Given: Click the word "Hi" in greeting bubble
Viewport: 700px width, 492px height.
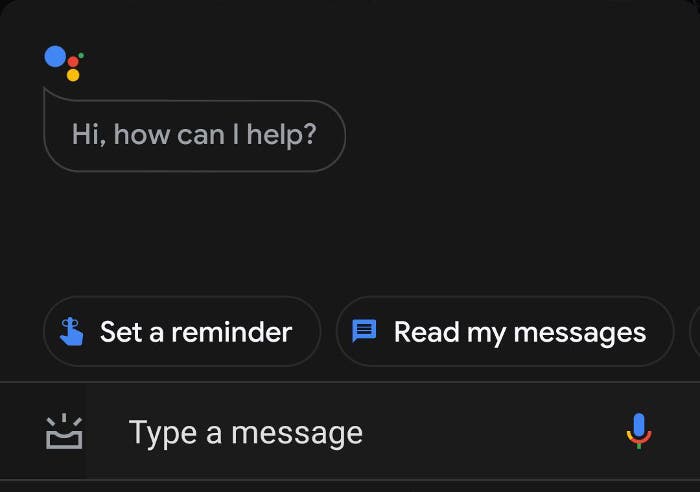Looking at the screenshot, I should coord(87,134).
